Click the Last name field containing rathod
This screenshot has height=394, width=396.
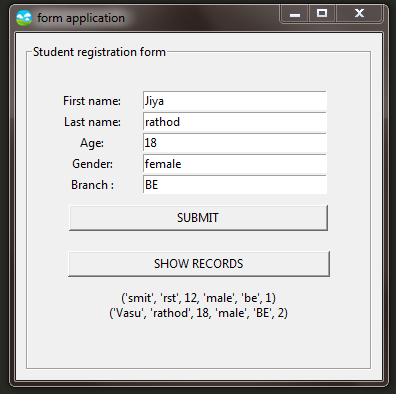pos(235,122)
